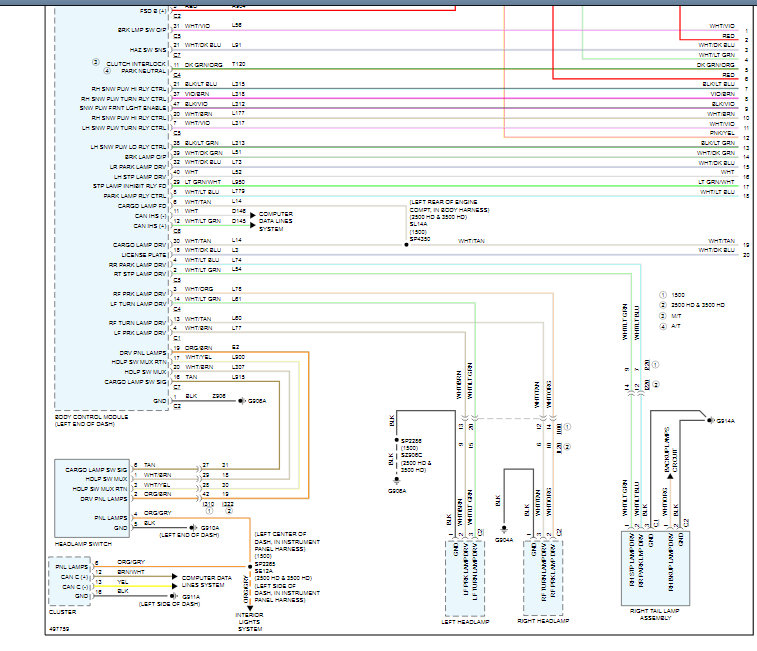Click the RIGHT HEADLAMP label

tap(543, 621)
